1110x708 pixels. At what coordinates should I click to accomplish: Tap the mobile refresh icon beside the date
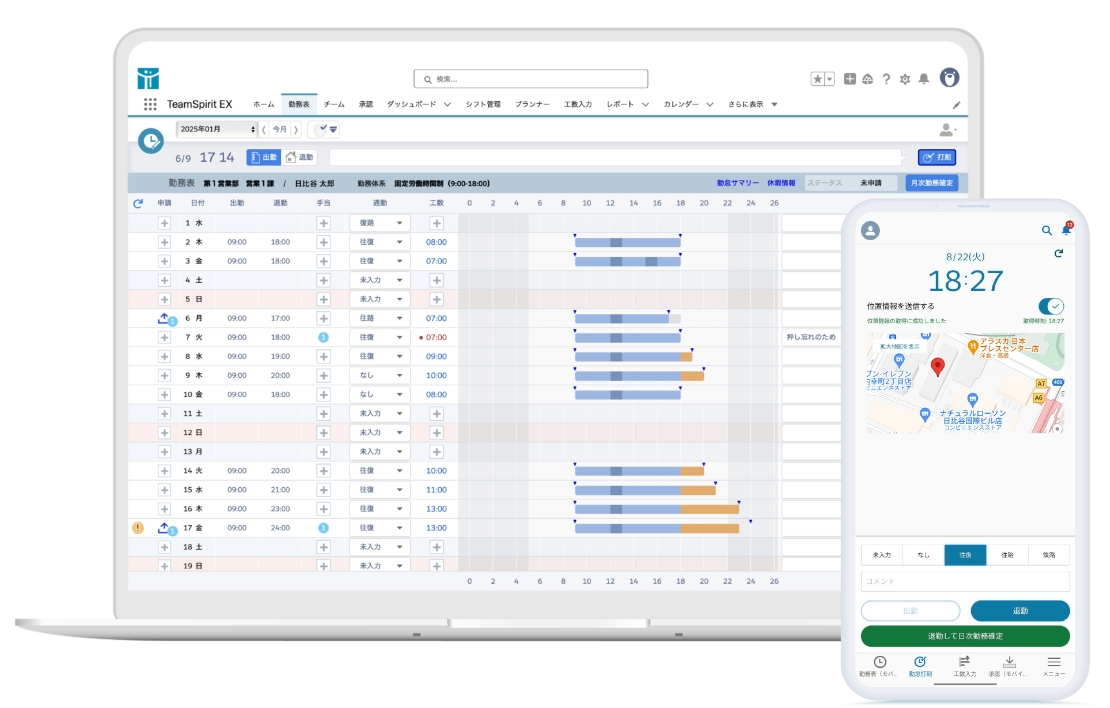[x=1058, y=255]
